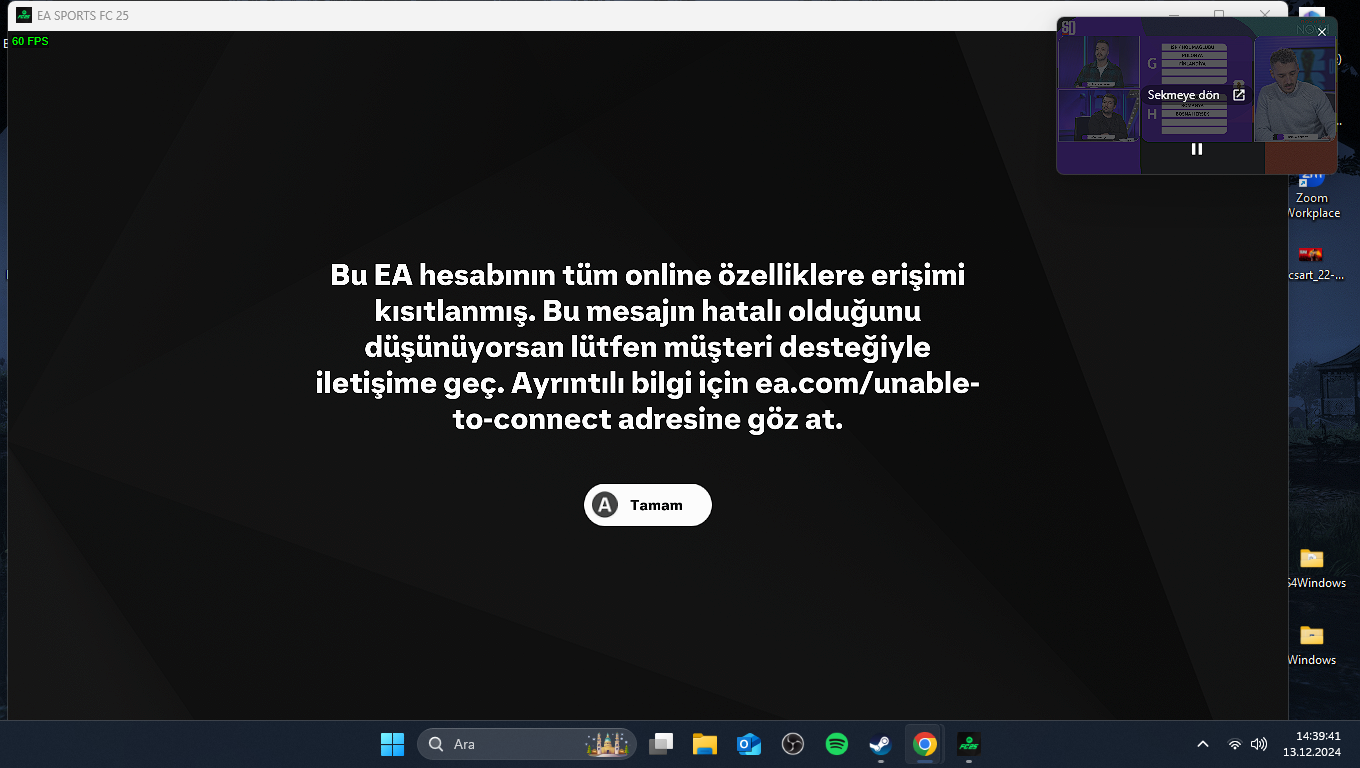Select the Windows desktop folder
The height and width of the screenshot is (768, 1360).
1312,645
